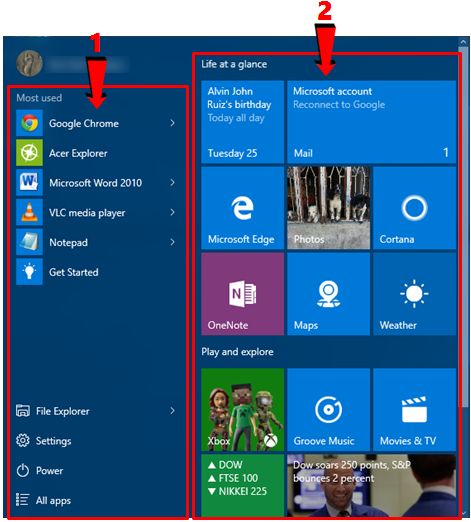Open the Maps tile
Image resolution: width=471 pixels, height=522 pixels.
pos(328,294)
